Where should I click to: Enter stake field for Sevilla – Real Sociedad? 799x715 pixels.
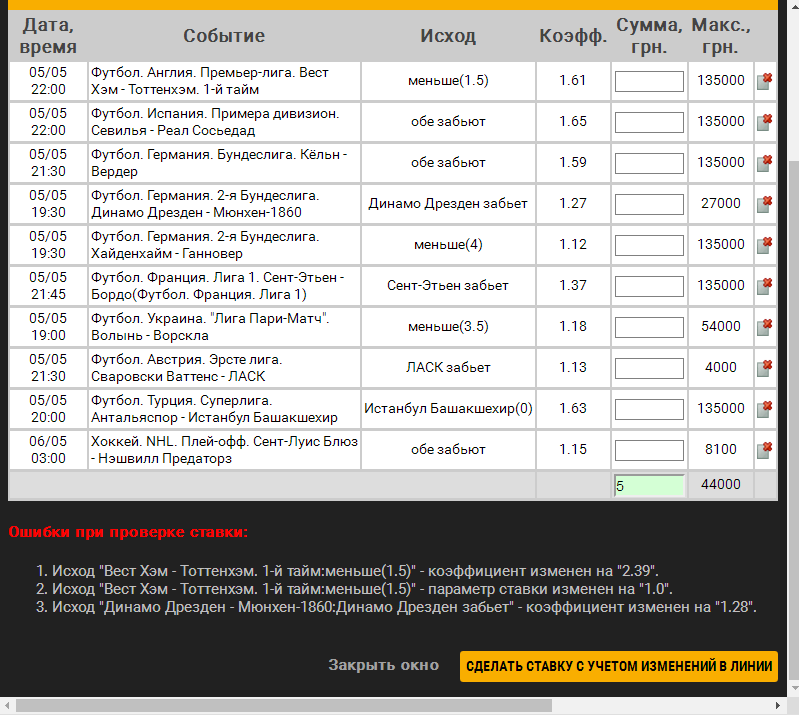click(x=649, y=122)
